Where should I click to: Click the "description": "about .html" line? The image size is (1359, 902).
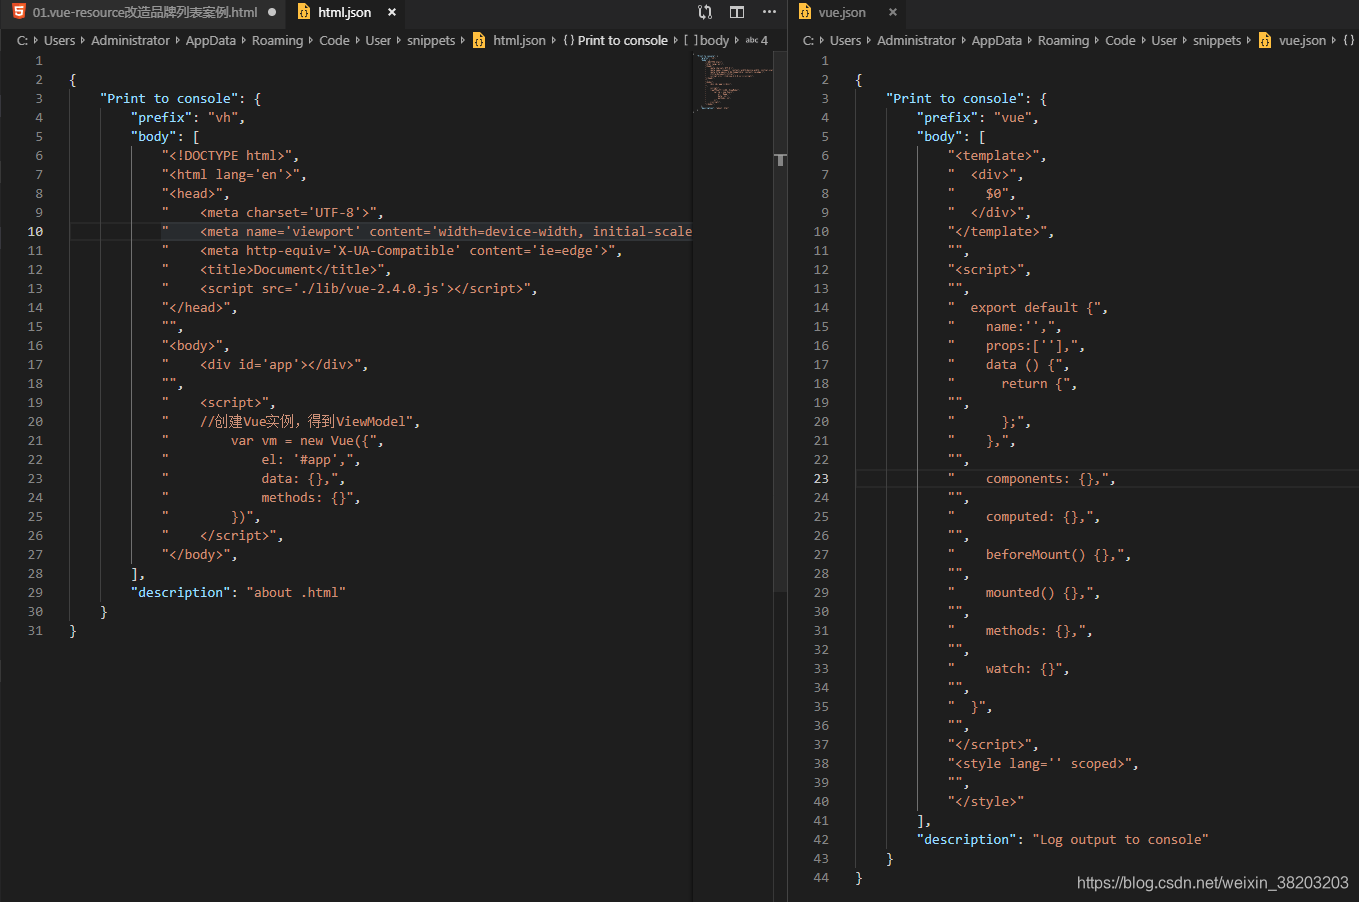pos(238,592)
